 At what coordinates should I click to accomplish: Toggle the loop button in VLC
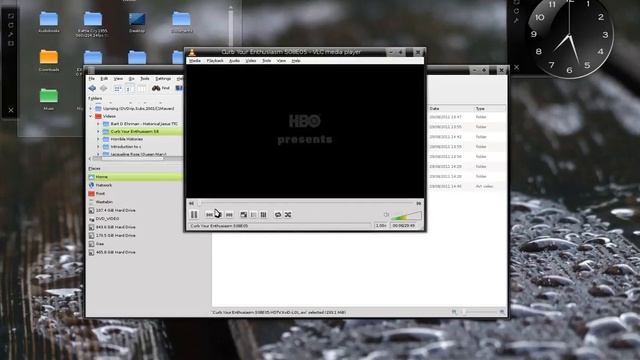pyautogui.click(x=278, y=215)
